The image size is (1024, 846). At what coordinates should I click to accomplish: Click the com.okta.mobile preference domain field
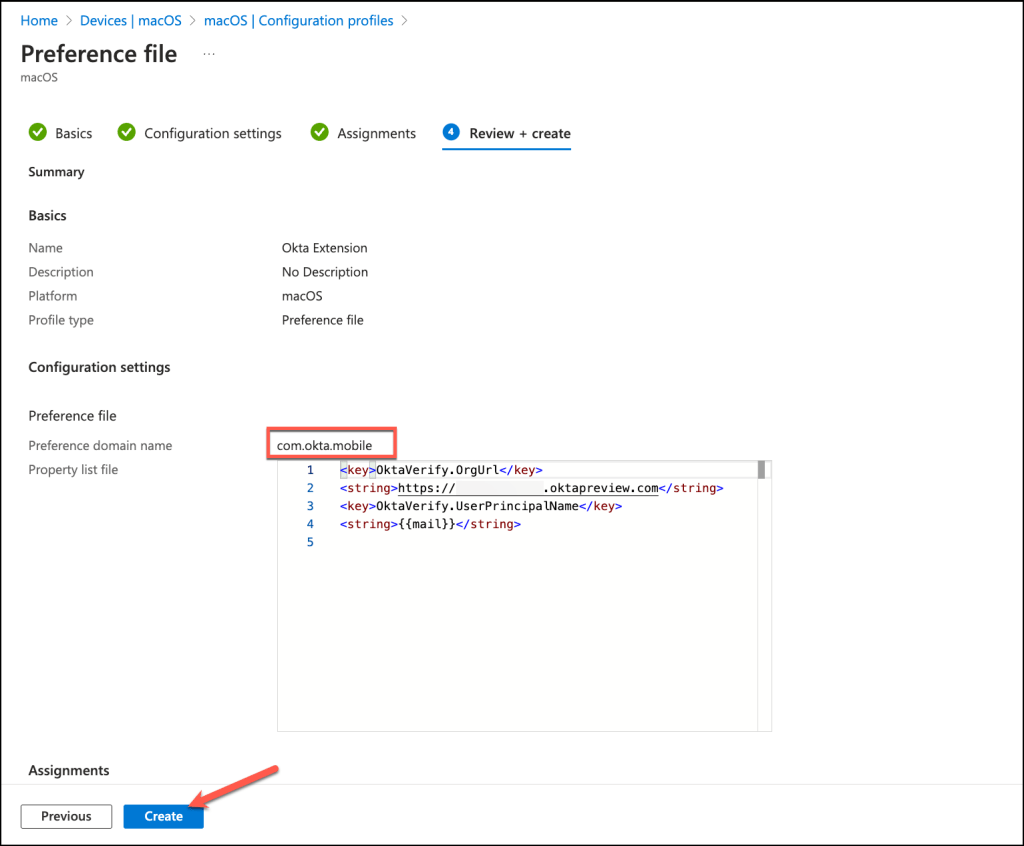coord(331,445)
